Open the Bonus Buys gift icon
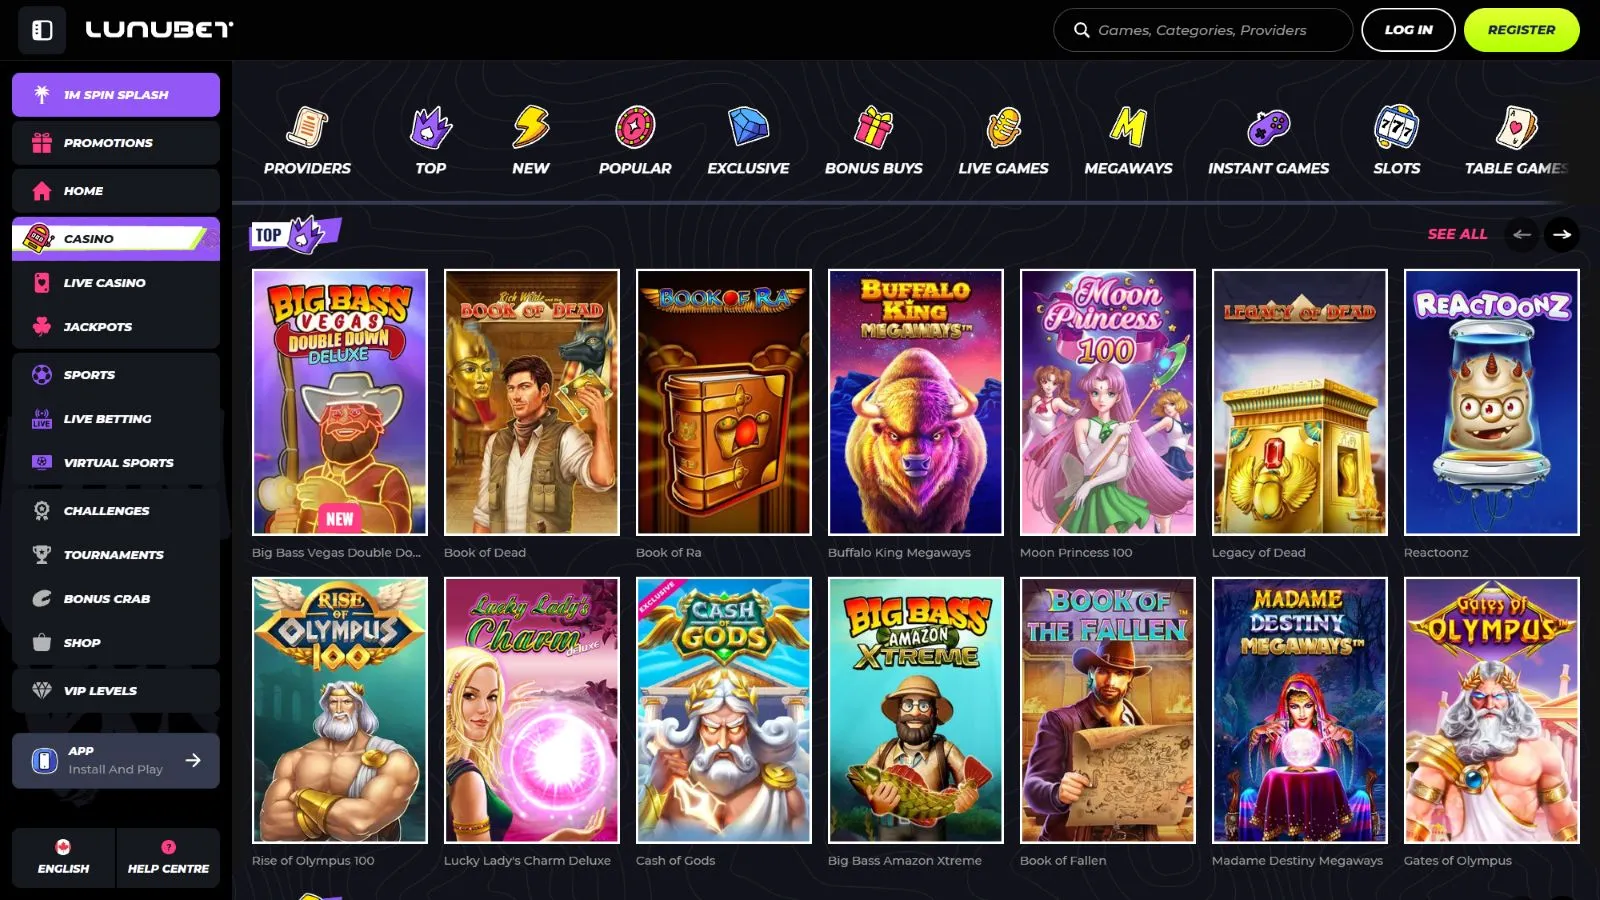The image size is (1600, 900). pos(873,128)
